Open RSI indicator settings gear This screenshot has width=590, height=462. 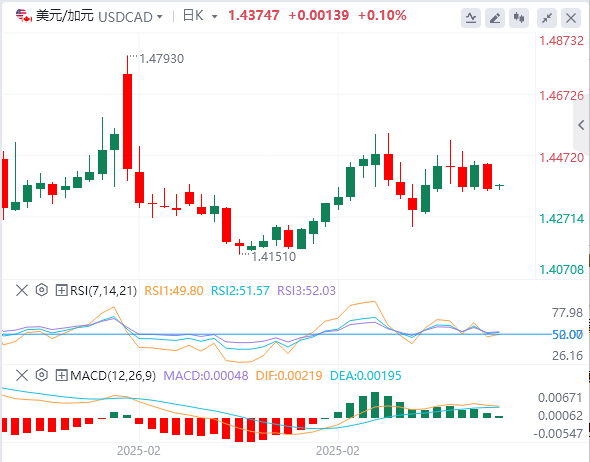click(x=42, y=290)
